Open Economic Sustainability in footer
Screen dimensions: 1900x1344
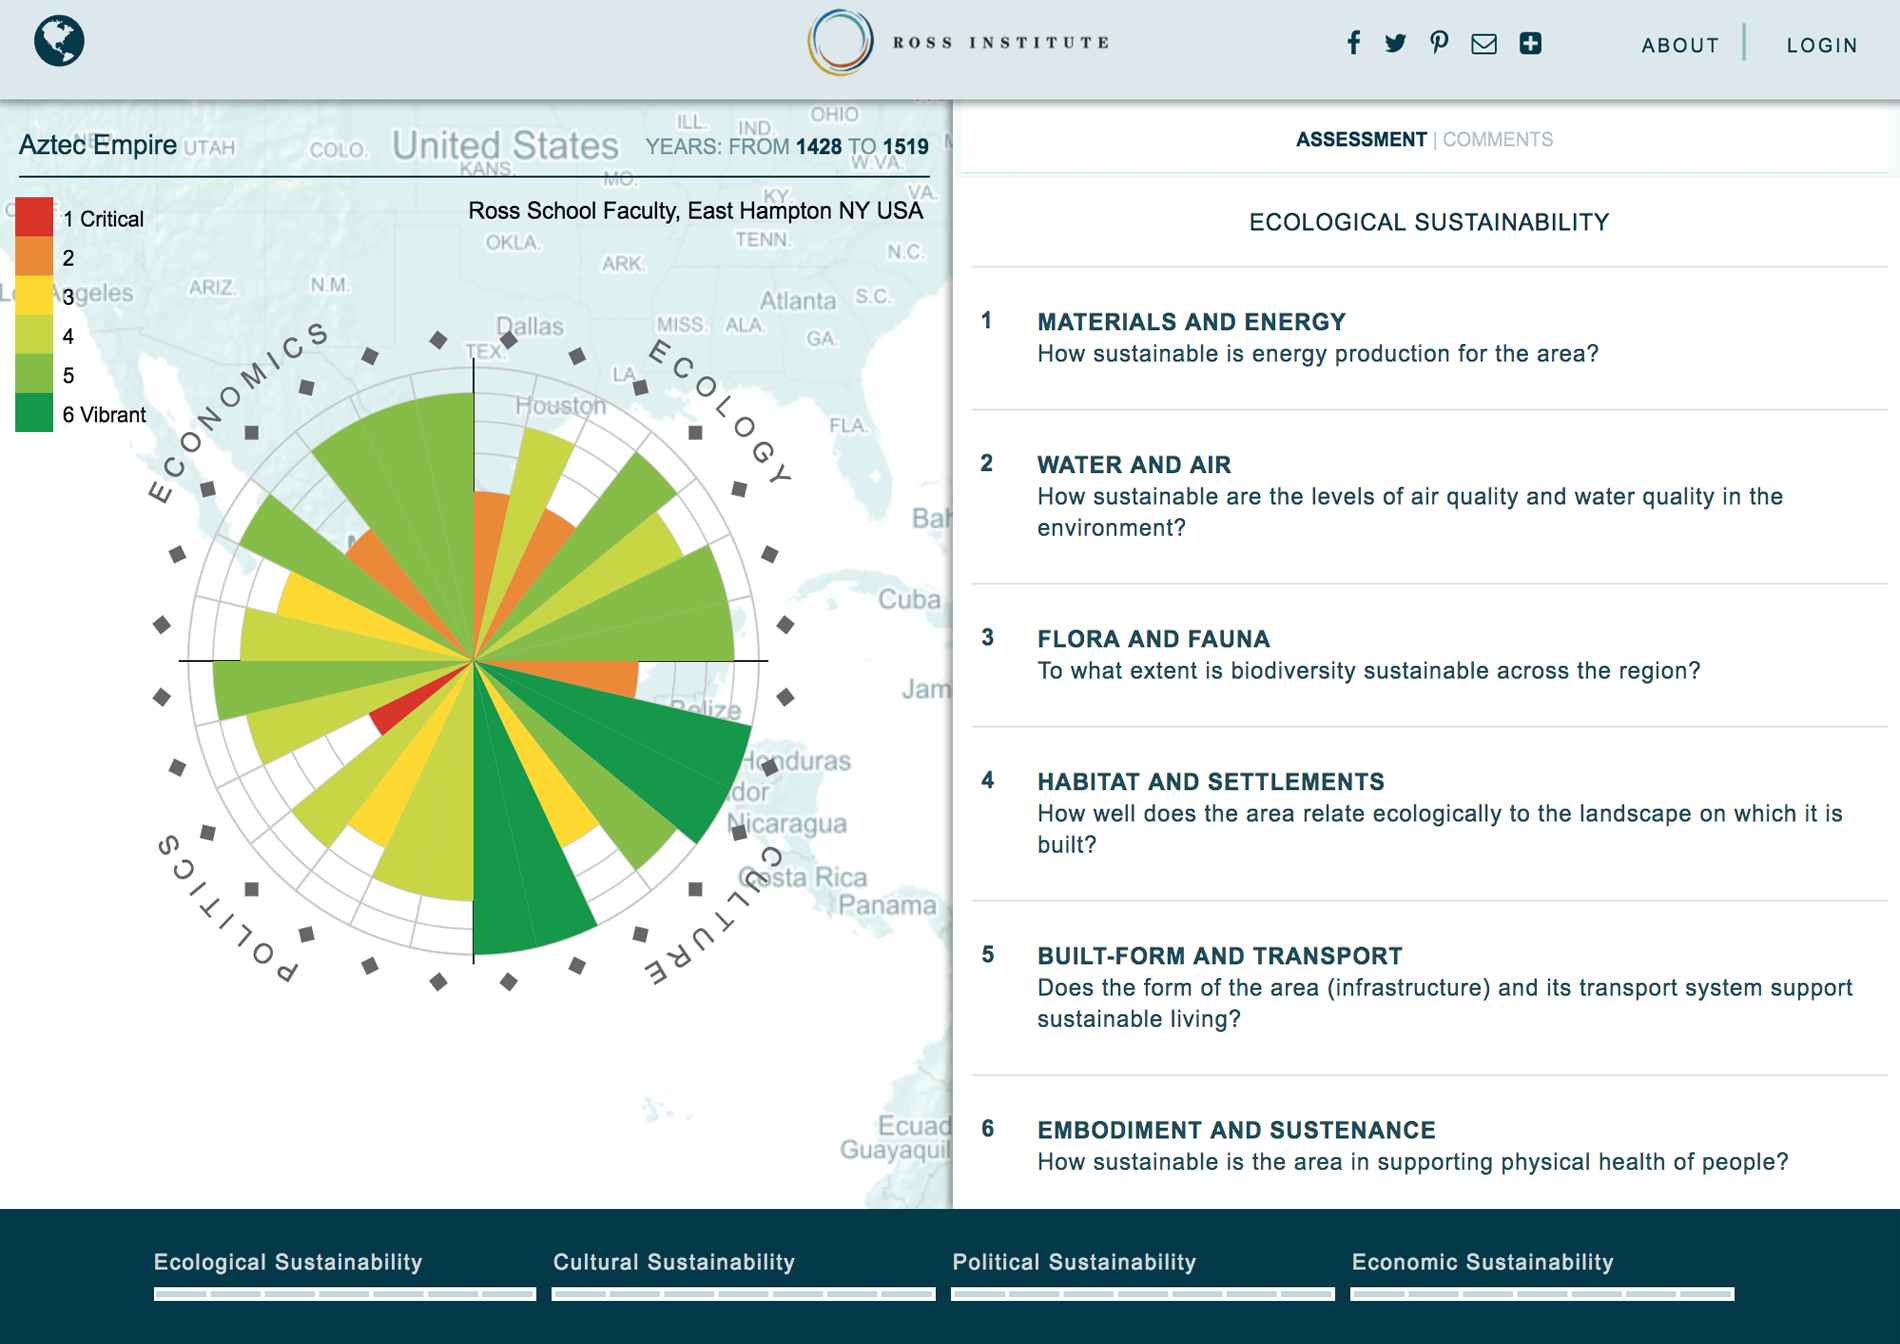pos(1482,1262)
